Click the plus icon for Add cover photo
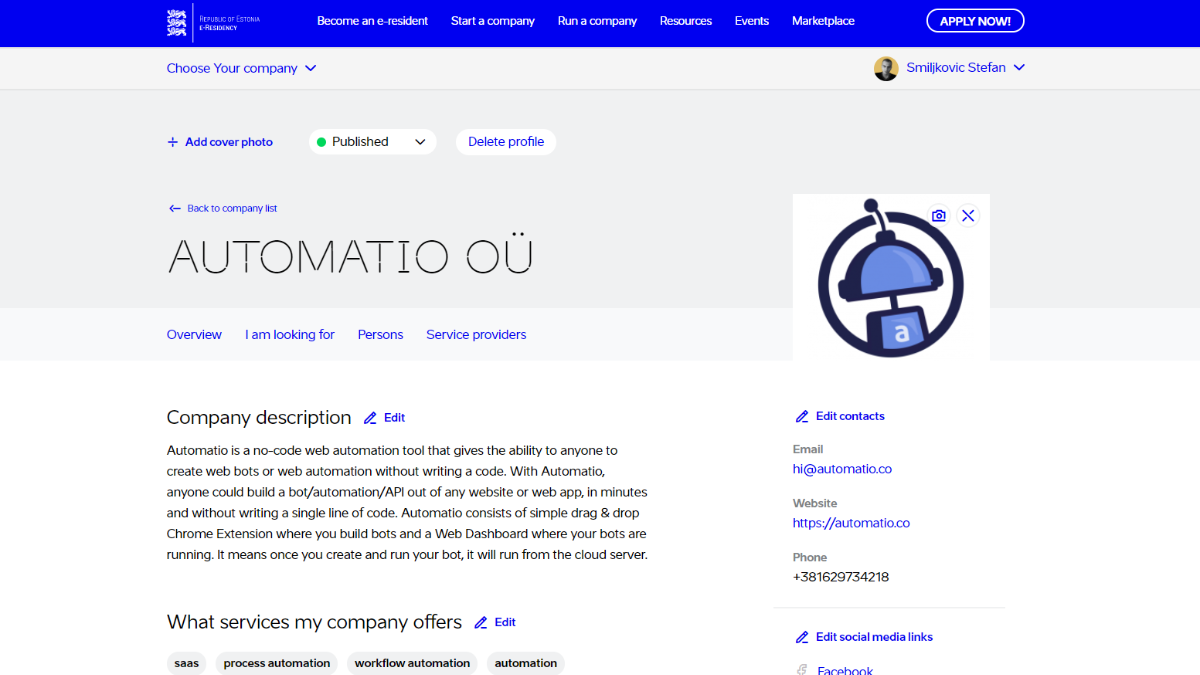The height and width of the screenshot is (675, 1200). (x=173, y=142)
